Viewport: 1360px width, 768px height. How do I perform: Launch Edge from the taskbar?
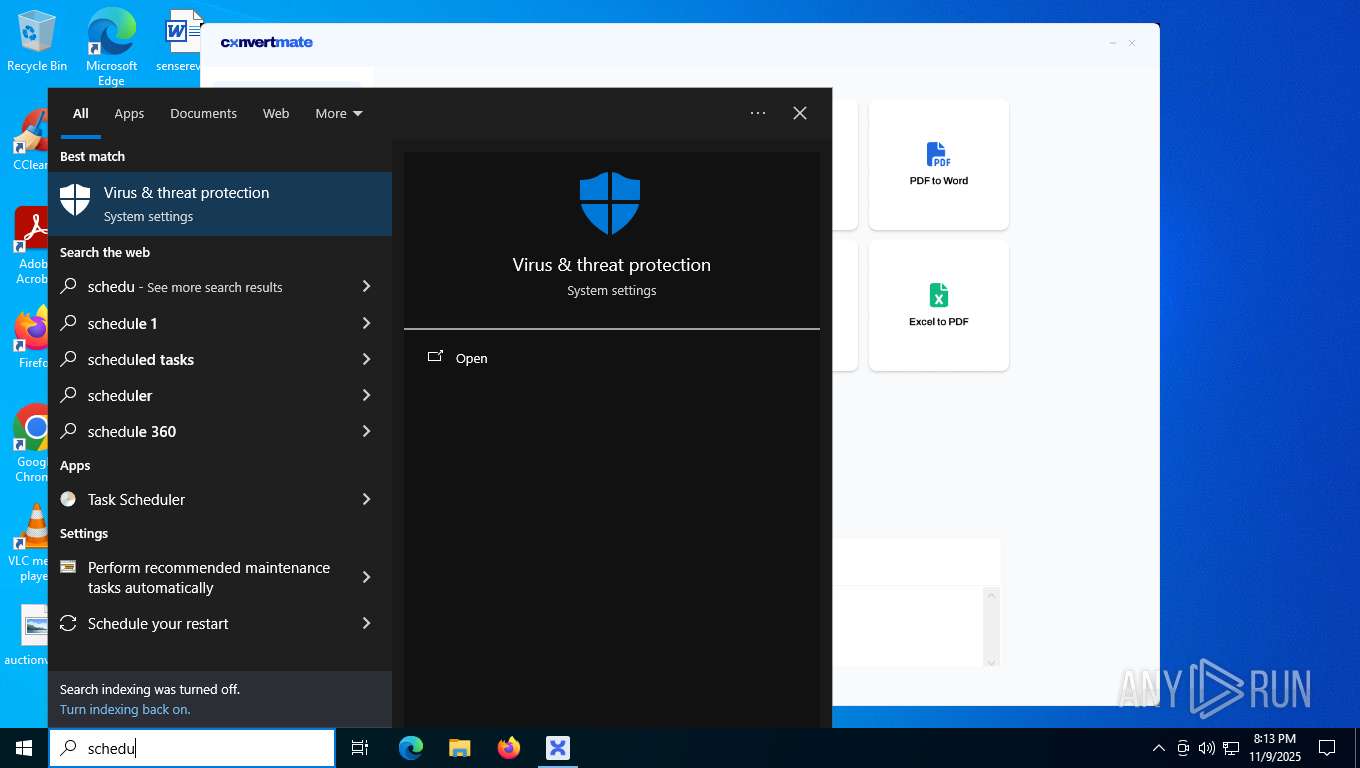point(411,748)
